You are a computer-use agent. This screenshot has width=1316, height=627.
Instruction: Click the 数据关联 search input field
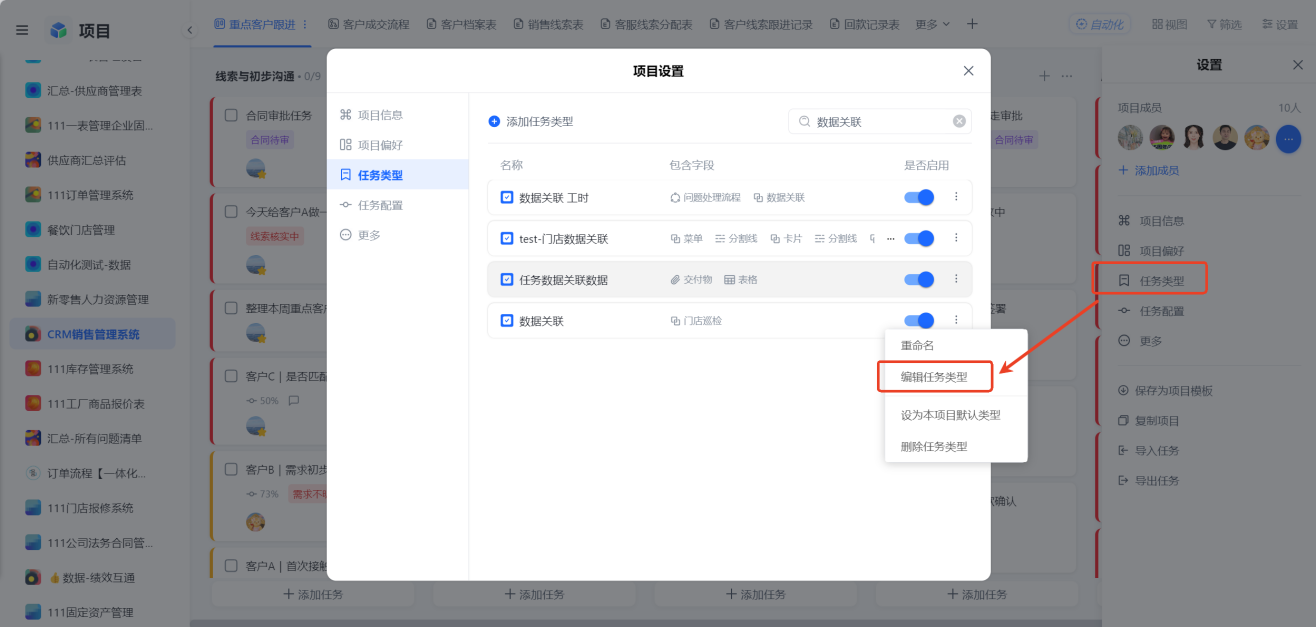tap(880, 122)
